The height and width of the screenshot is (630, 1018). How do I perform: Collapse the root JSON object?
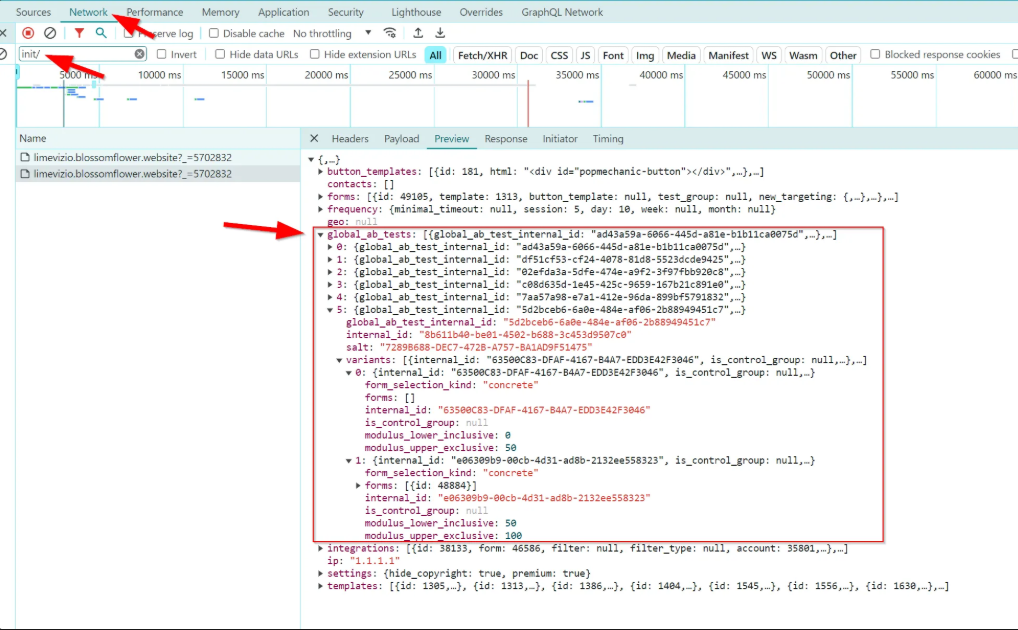tap(312, 159)
